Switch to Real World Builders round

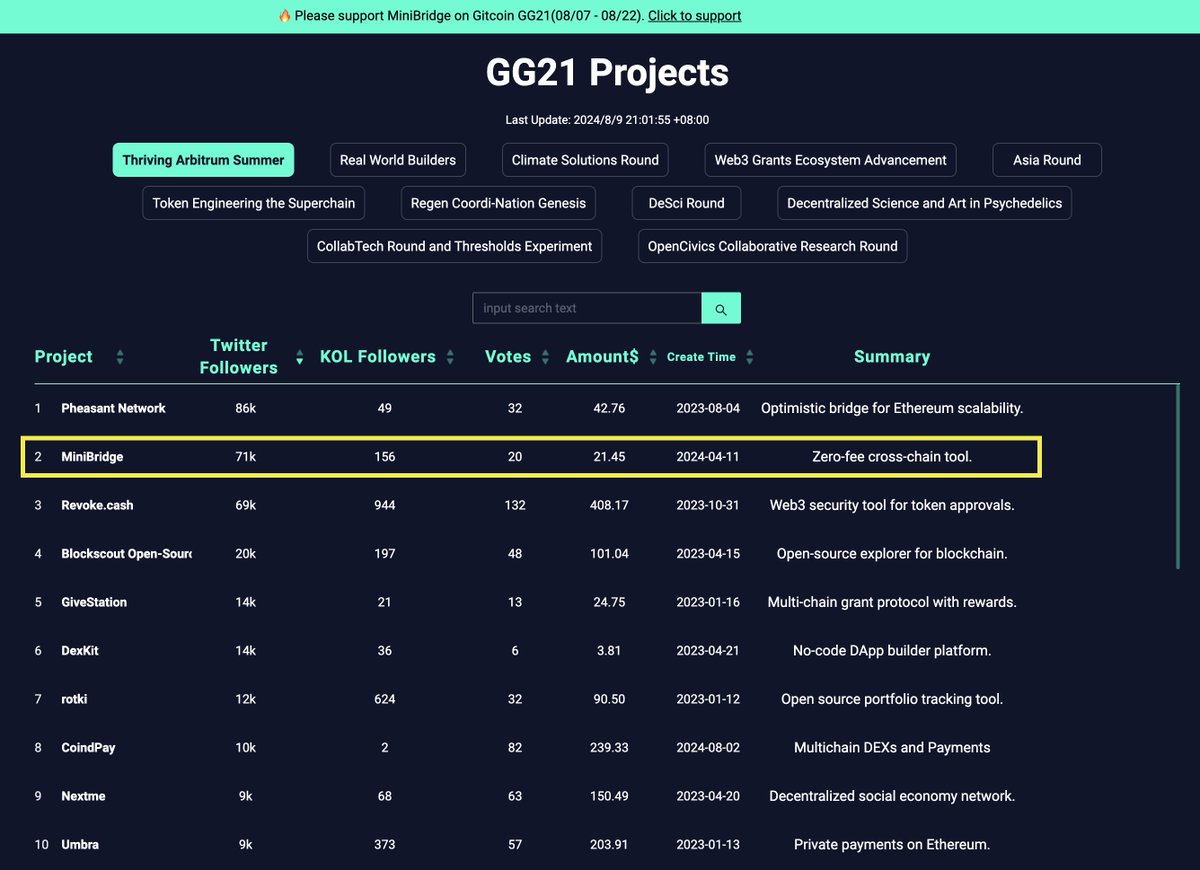[x=398, y=160]
